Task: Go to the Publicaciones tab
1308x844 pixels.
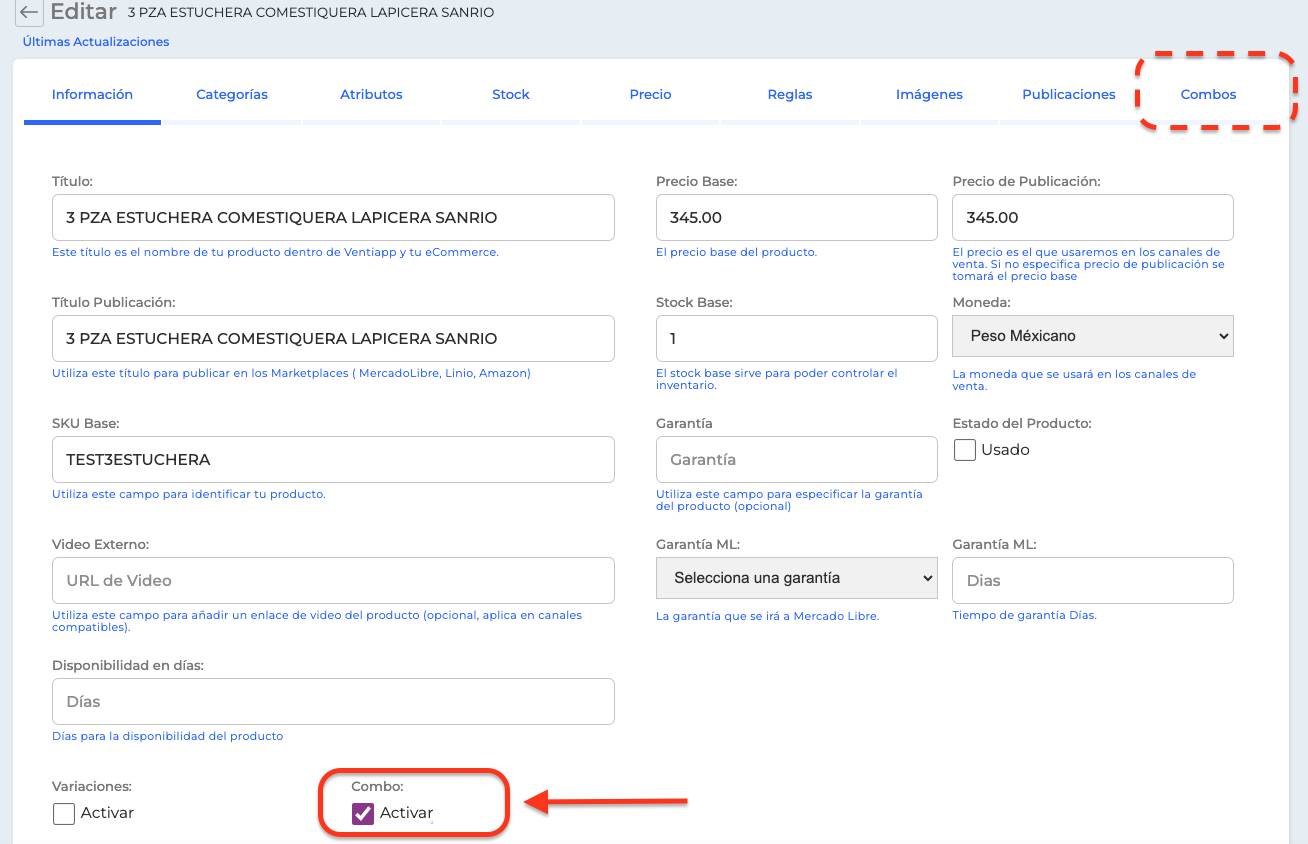Action: 1069,94
